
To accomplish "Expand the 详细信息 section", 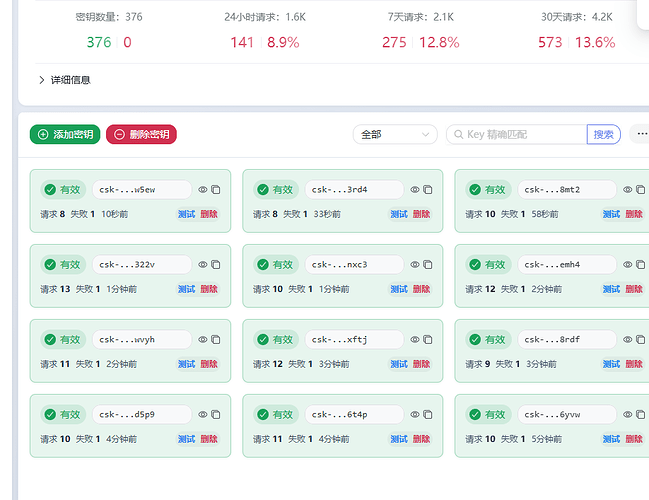I will (x=65, y=80).
